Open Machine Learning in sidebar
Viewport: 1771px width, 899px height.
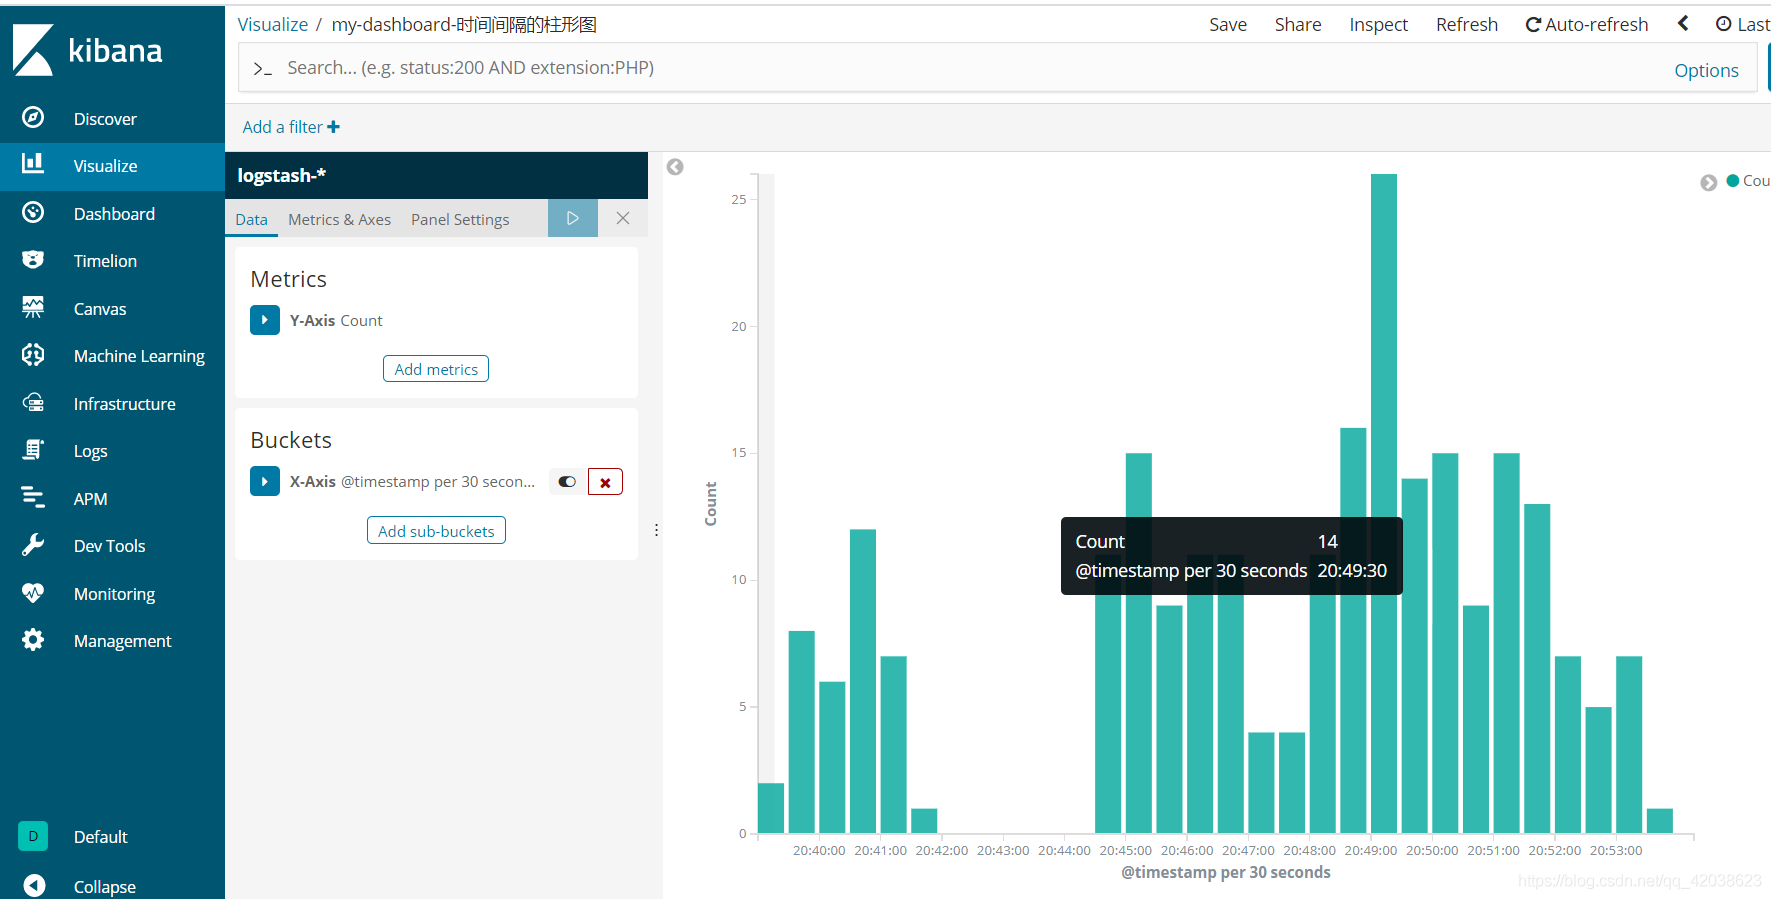click(139, 356)
